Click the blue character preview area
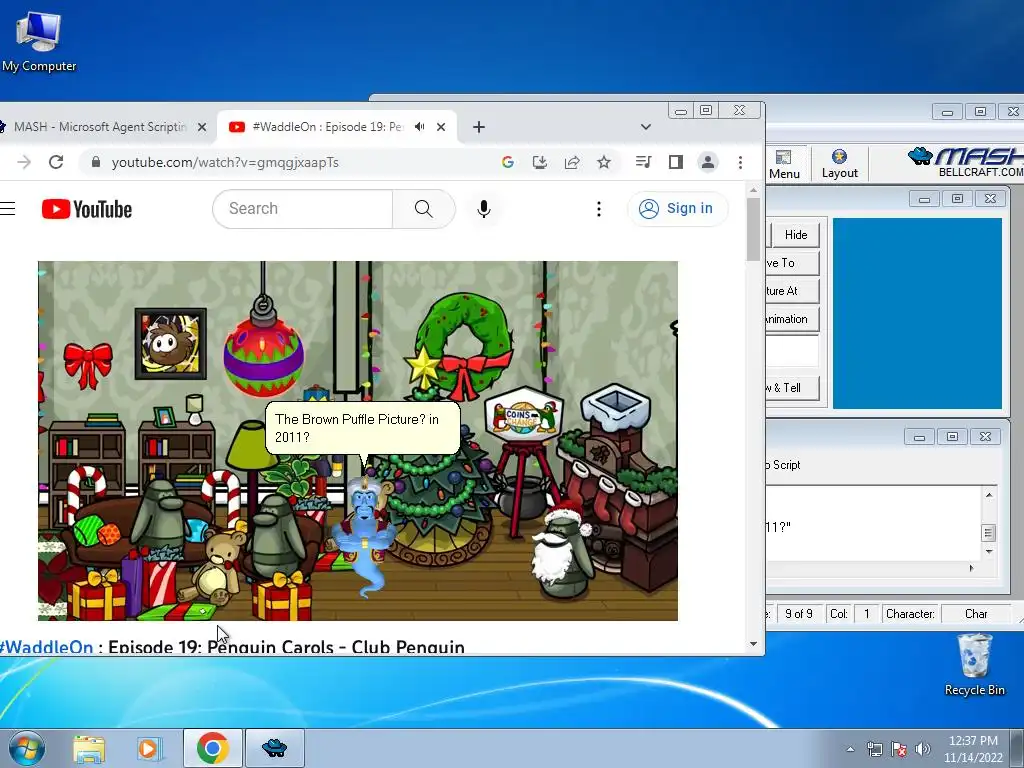The width and height of the screenshot is (1024, 768). tap(917, 313)
